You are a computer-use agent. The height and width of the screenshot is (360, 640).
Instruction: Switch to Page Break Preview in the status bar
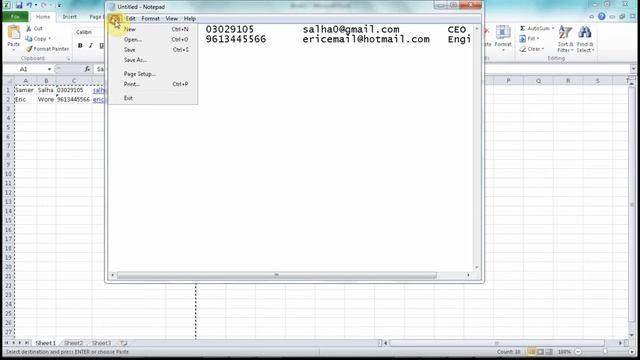[549, 351]
